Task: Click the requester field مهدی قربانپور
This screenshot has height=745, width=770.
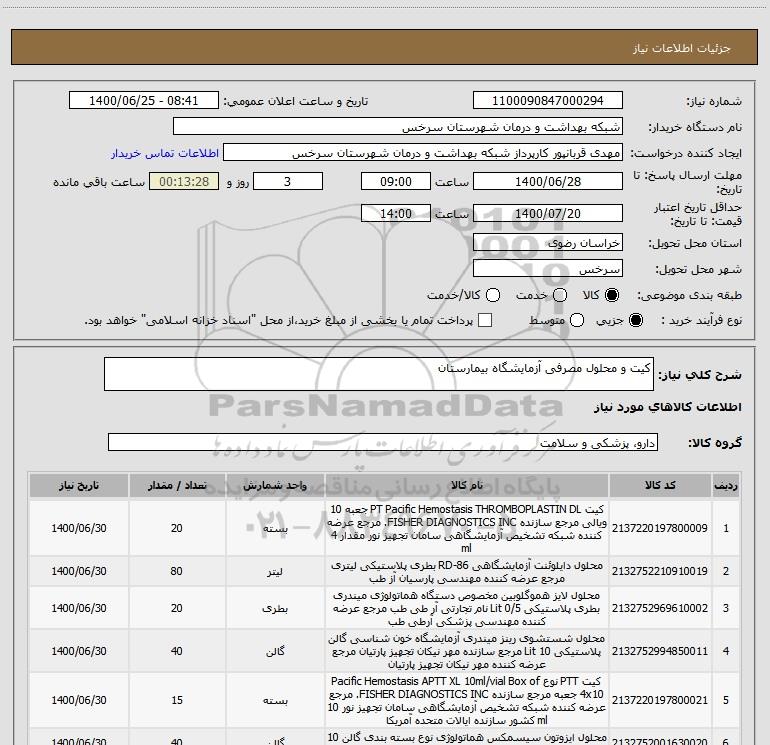Action: tap(423, 153)
